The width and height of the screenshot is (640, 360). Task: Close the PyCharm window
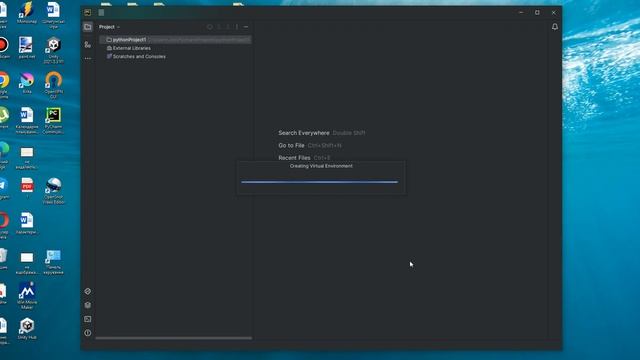point(553,13)
